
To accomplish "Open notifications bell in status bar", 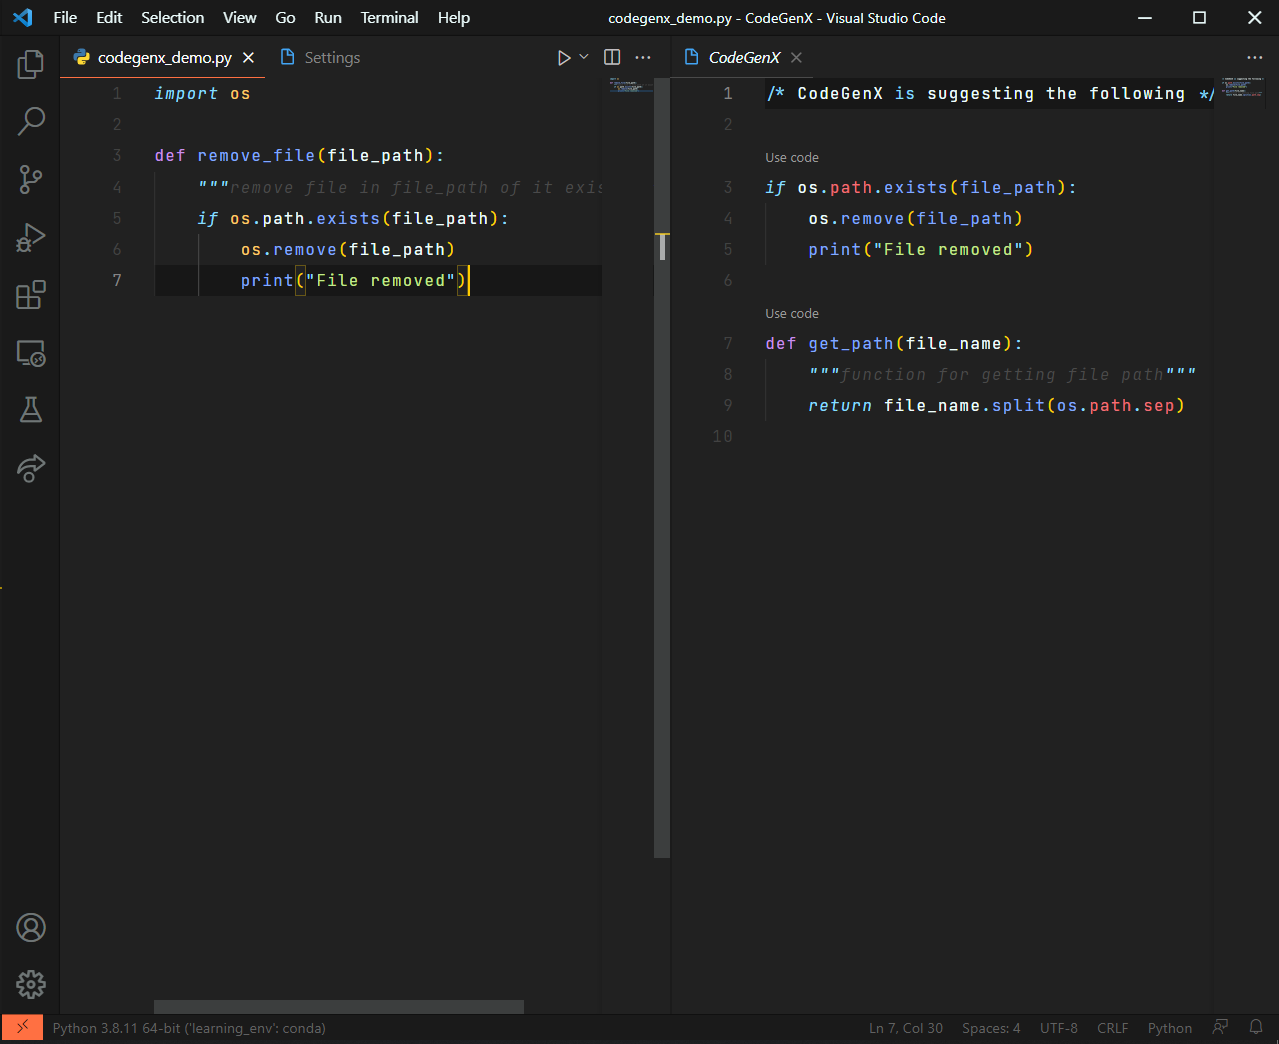I will tap(1256, 1028).
